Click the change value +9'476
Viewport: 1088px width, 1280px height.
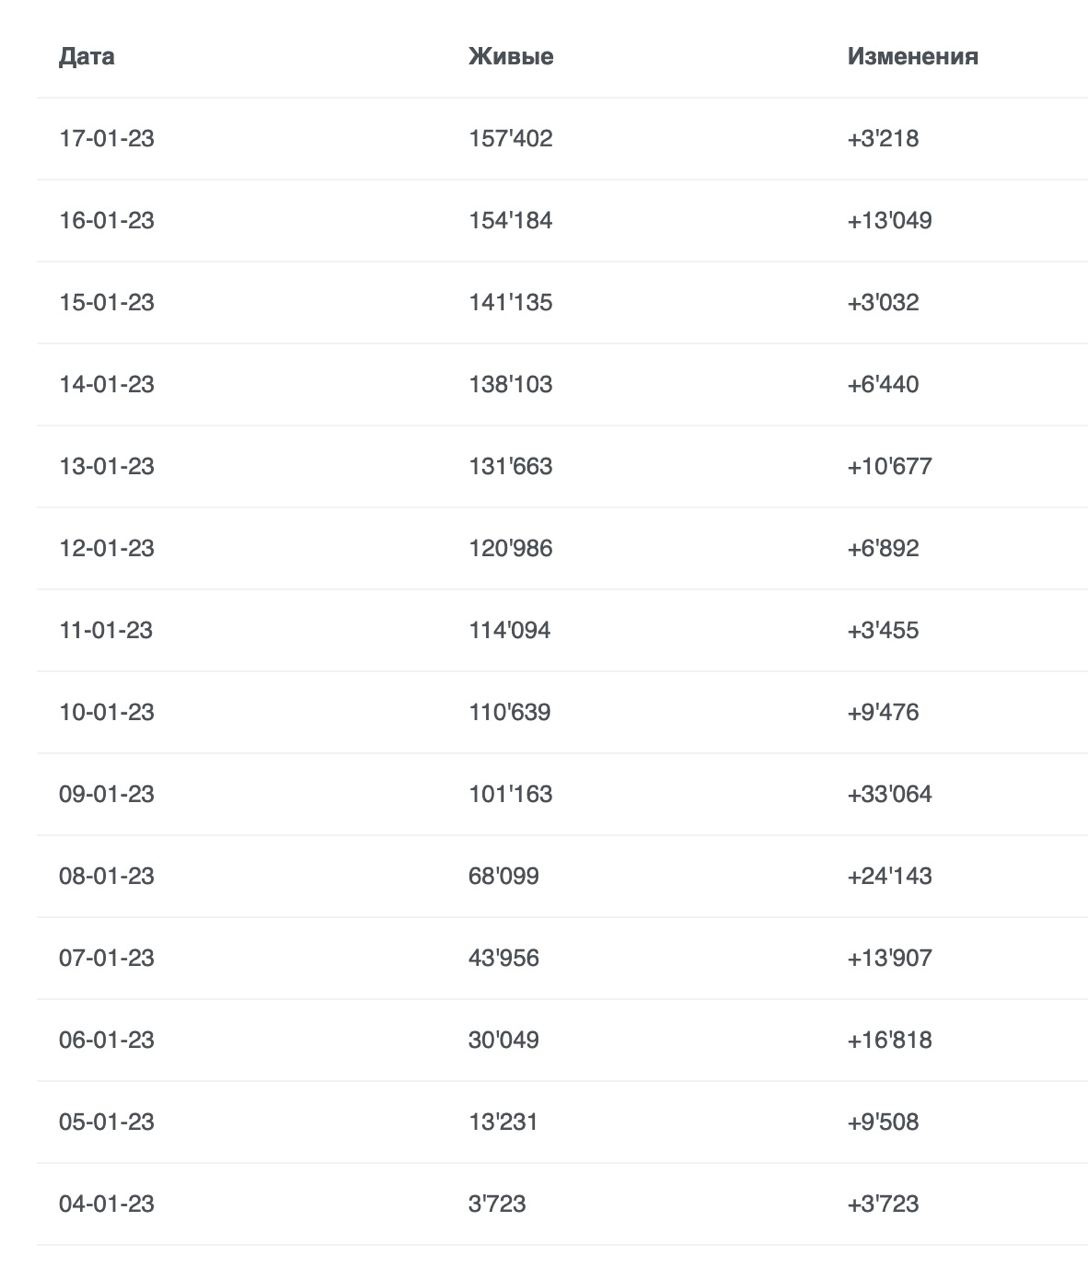pyautogui.click(x=882, y=712)
